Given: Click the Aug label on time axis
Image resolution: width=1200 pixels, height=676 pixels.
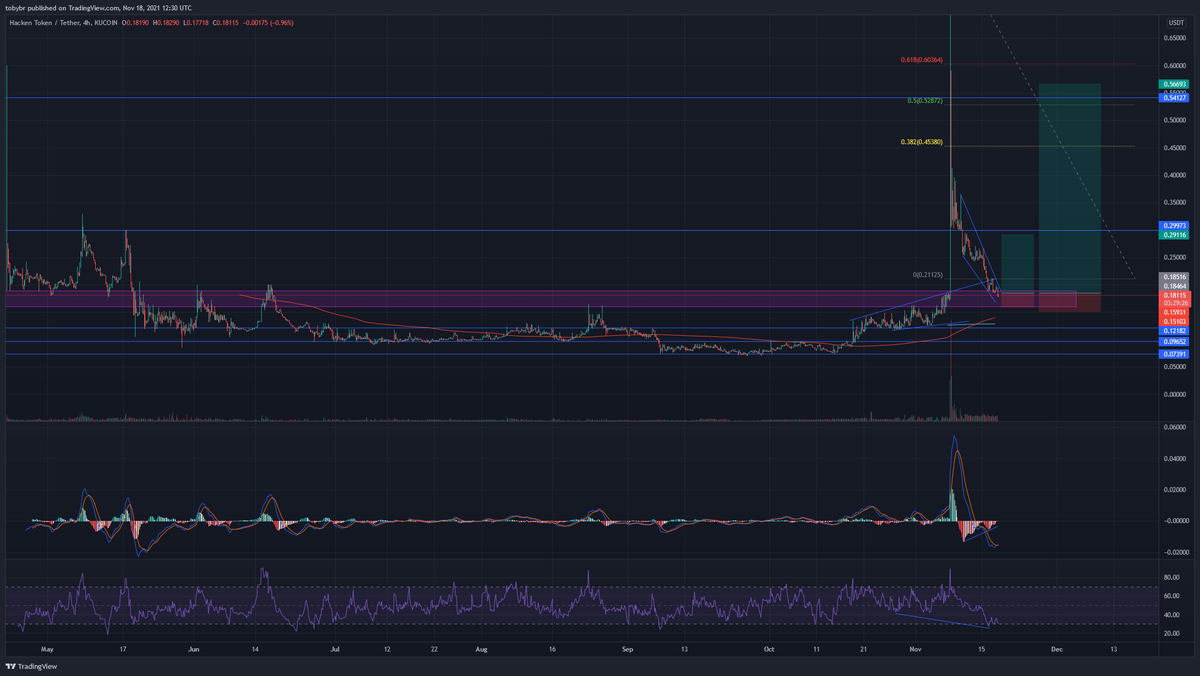Looking at the screenshot, I should tap(481, 649).
